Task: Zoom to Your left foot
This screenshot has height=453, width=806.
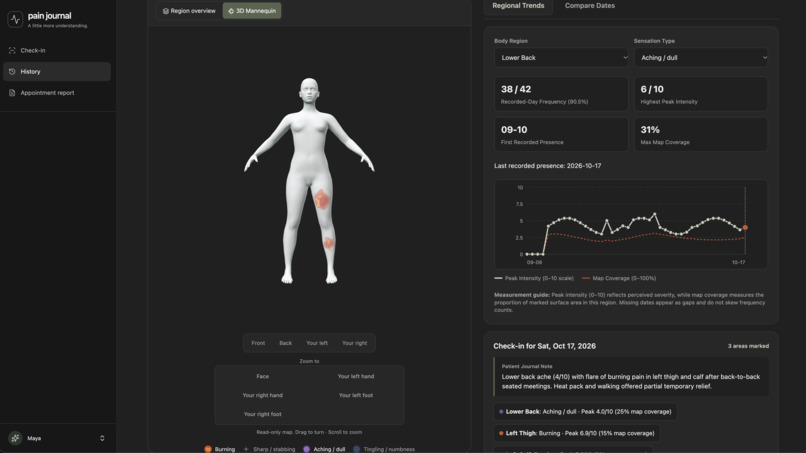Action: pyautogui.click(x=356, y=395)
